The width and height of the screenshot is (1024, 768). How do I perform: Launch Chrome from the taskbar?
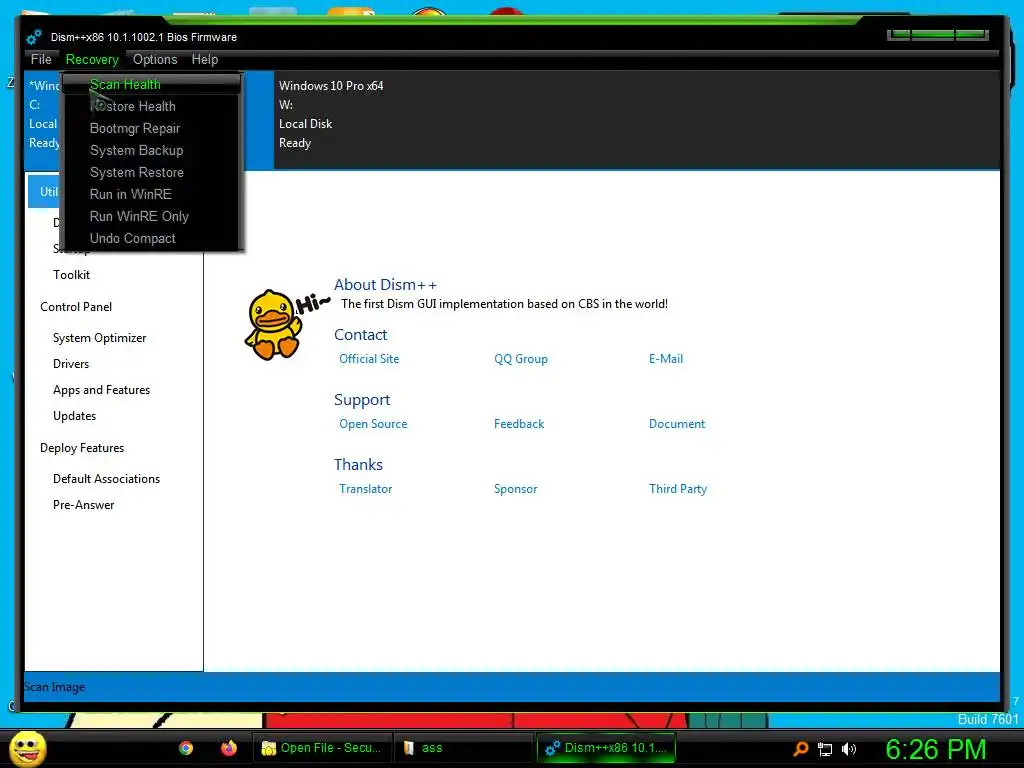click(186, 748)
